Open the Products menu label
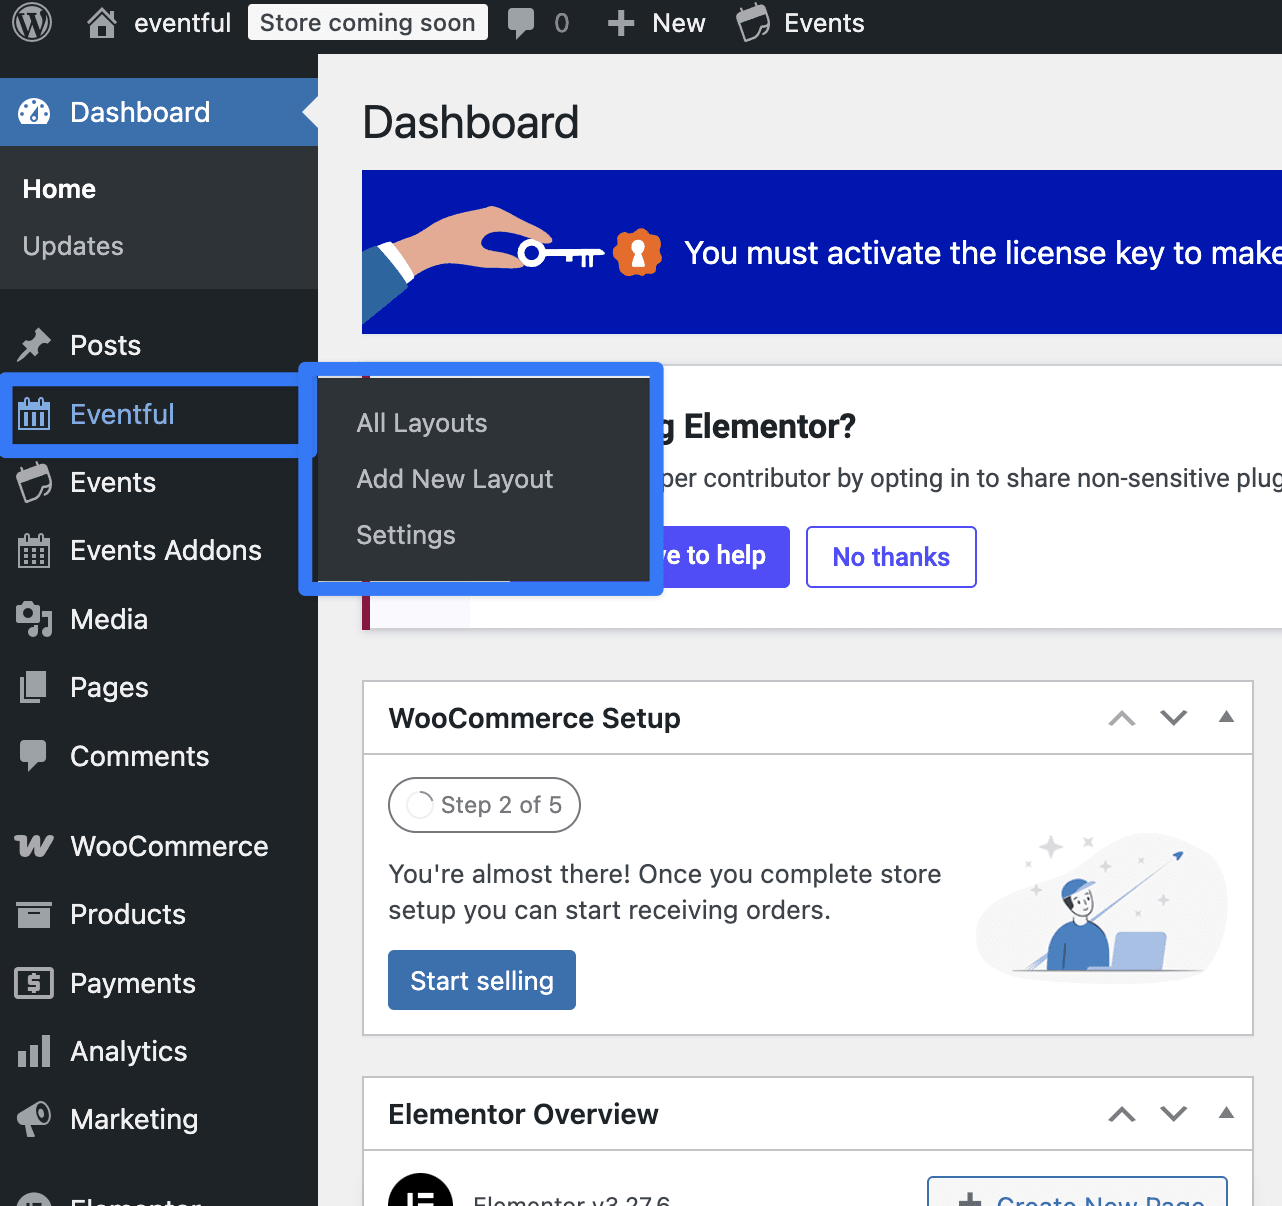Image resolution: width=1282 pixels, height=1206 pixels. (x=128, y=914)
